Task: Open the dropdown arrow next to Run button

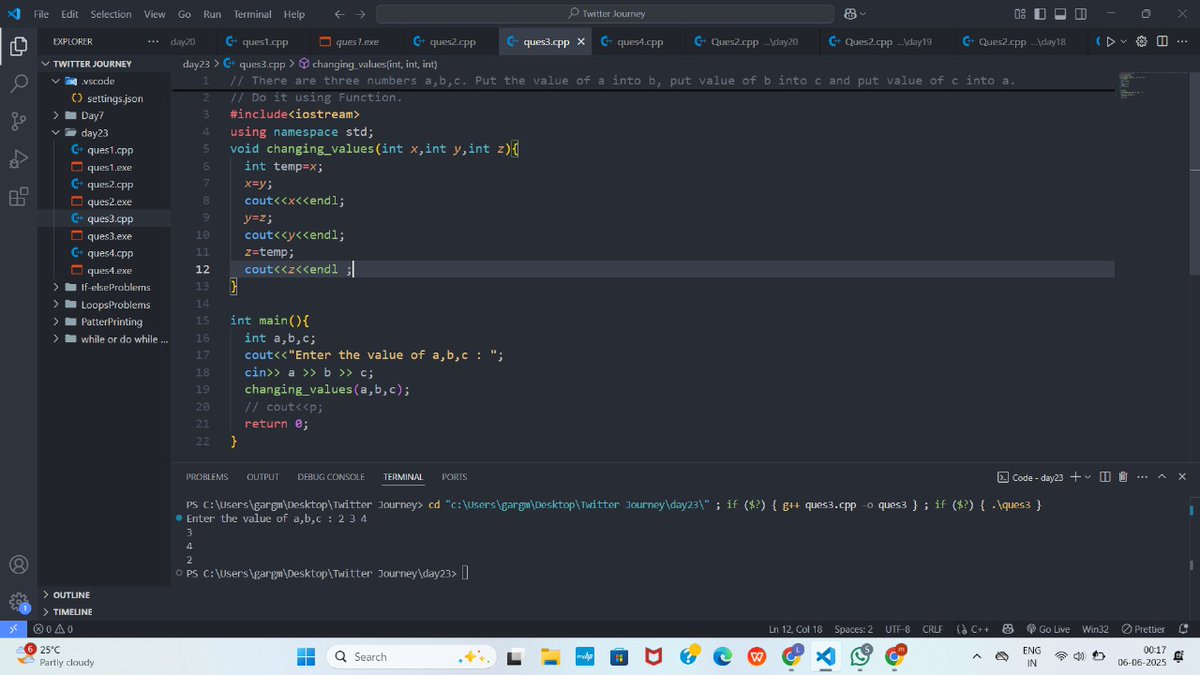Action: click(1122, 42)
